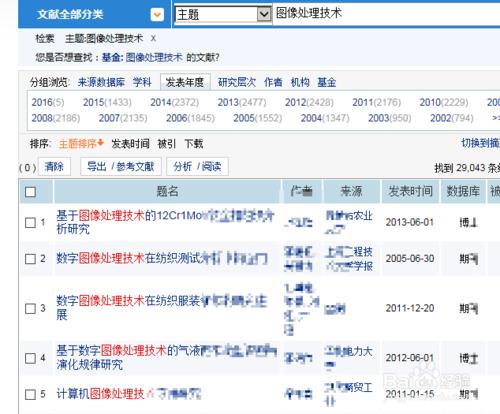This screenshot has height=414, width=500.
Task: Filter by year 2007(2135)
Action: click(x=123, y=118)
